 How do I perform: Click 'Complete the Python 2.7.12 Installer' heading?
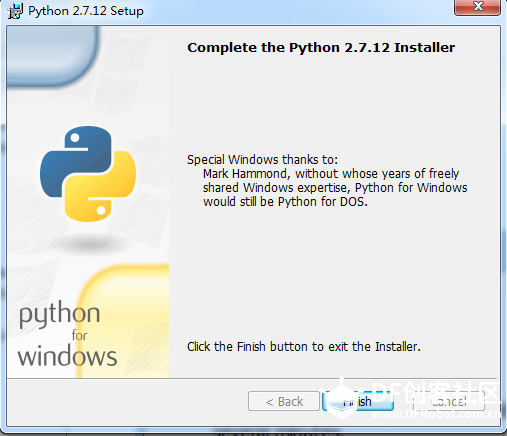[x=321, y=48]
